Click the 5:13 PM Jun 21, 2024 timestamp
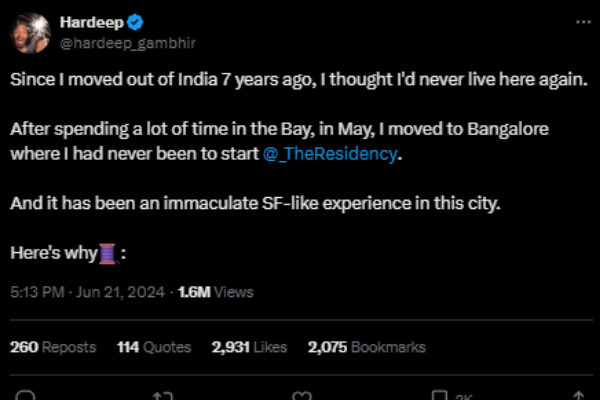The height and width of the screenshot is (400, 600). tap(89, 292)
